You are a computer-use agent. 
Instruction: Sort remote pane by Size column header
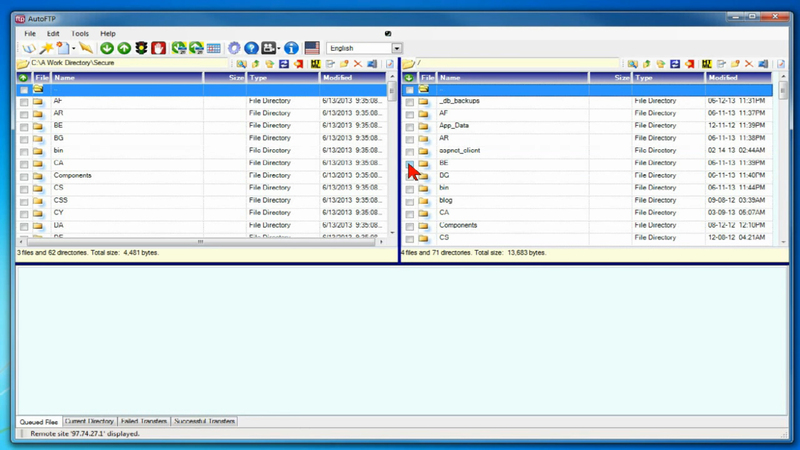click(x=610, y=78)
